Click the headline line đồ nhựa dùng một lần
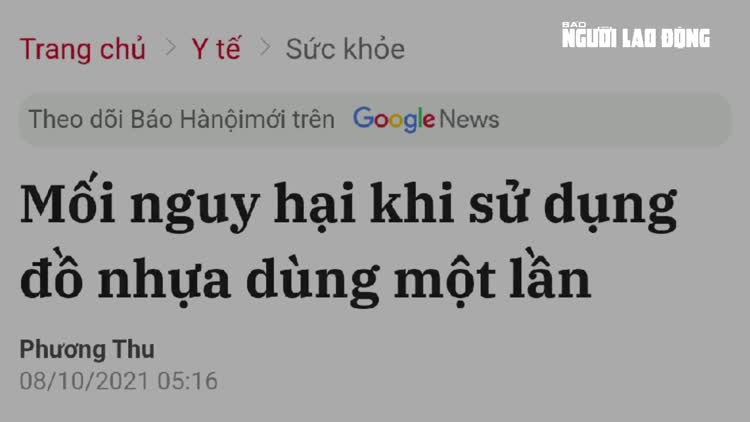750x422 pixels. [306, 278]
